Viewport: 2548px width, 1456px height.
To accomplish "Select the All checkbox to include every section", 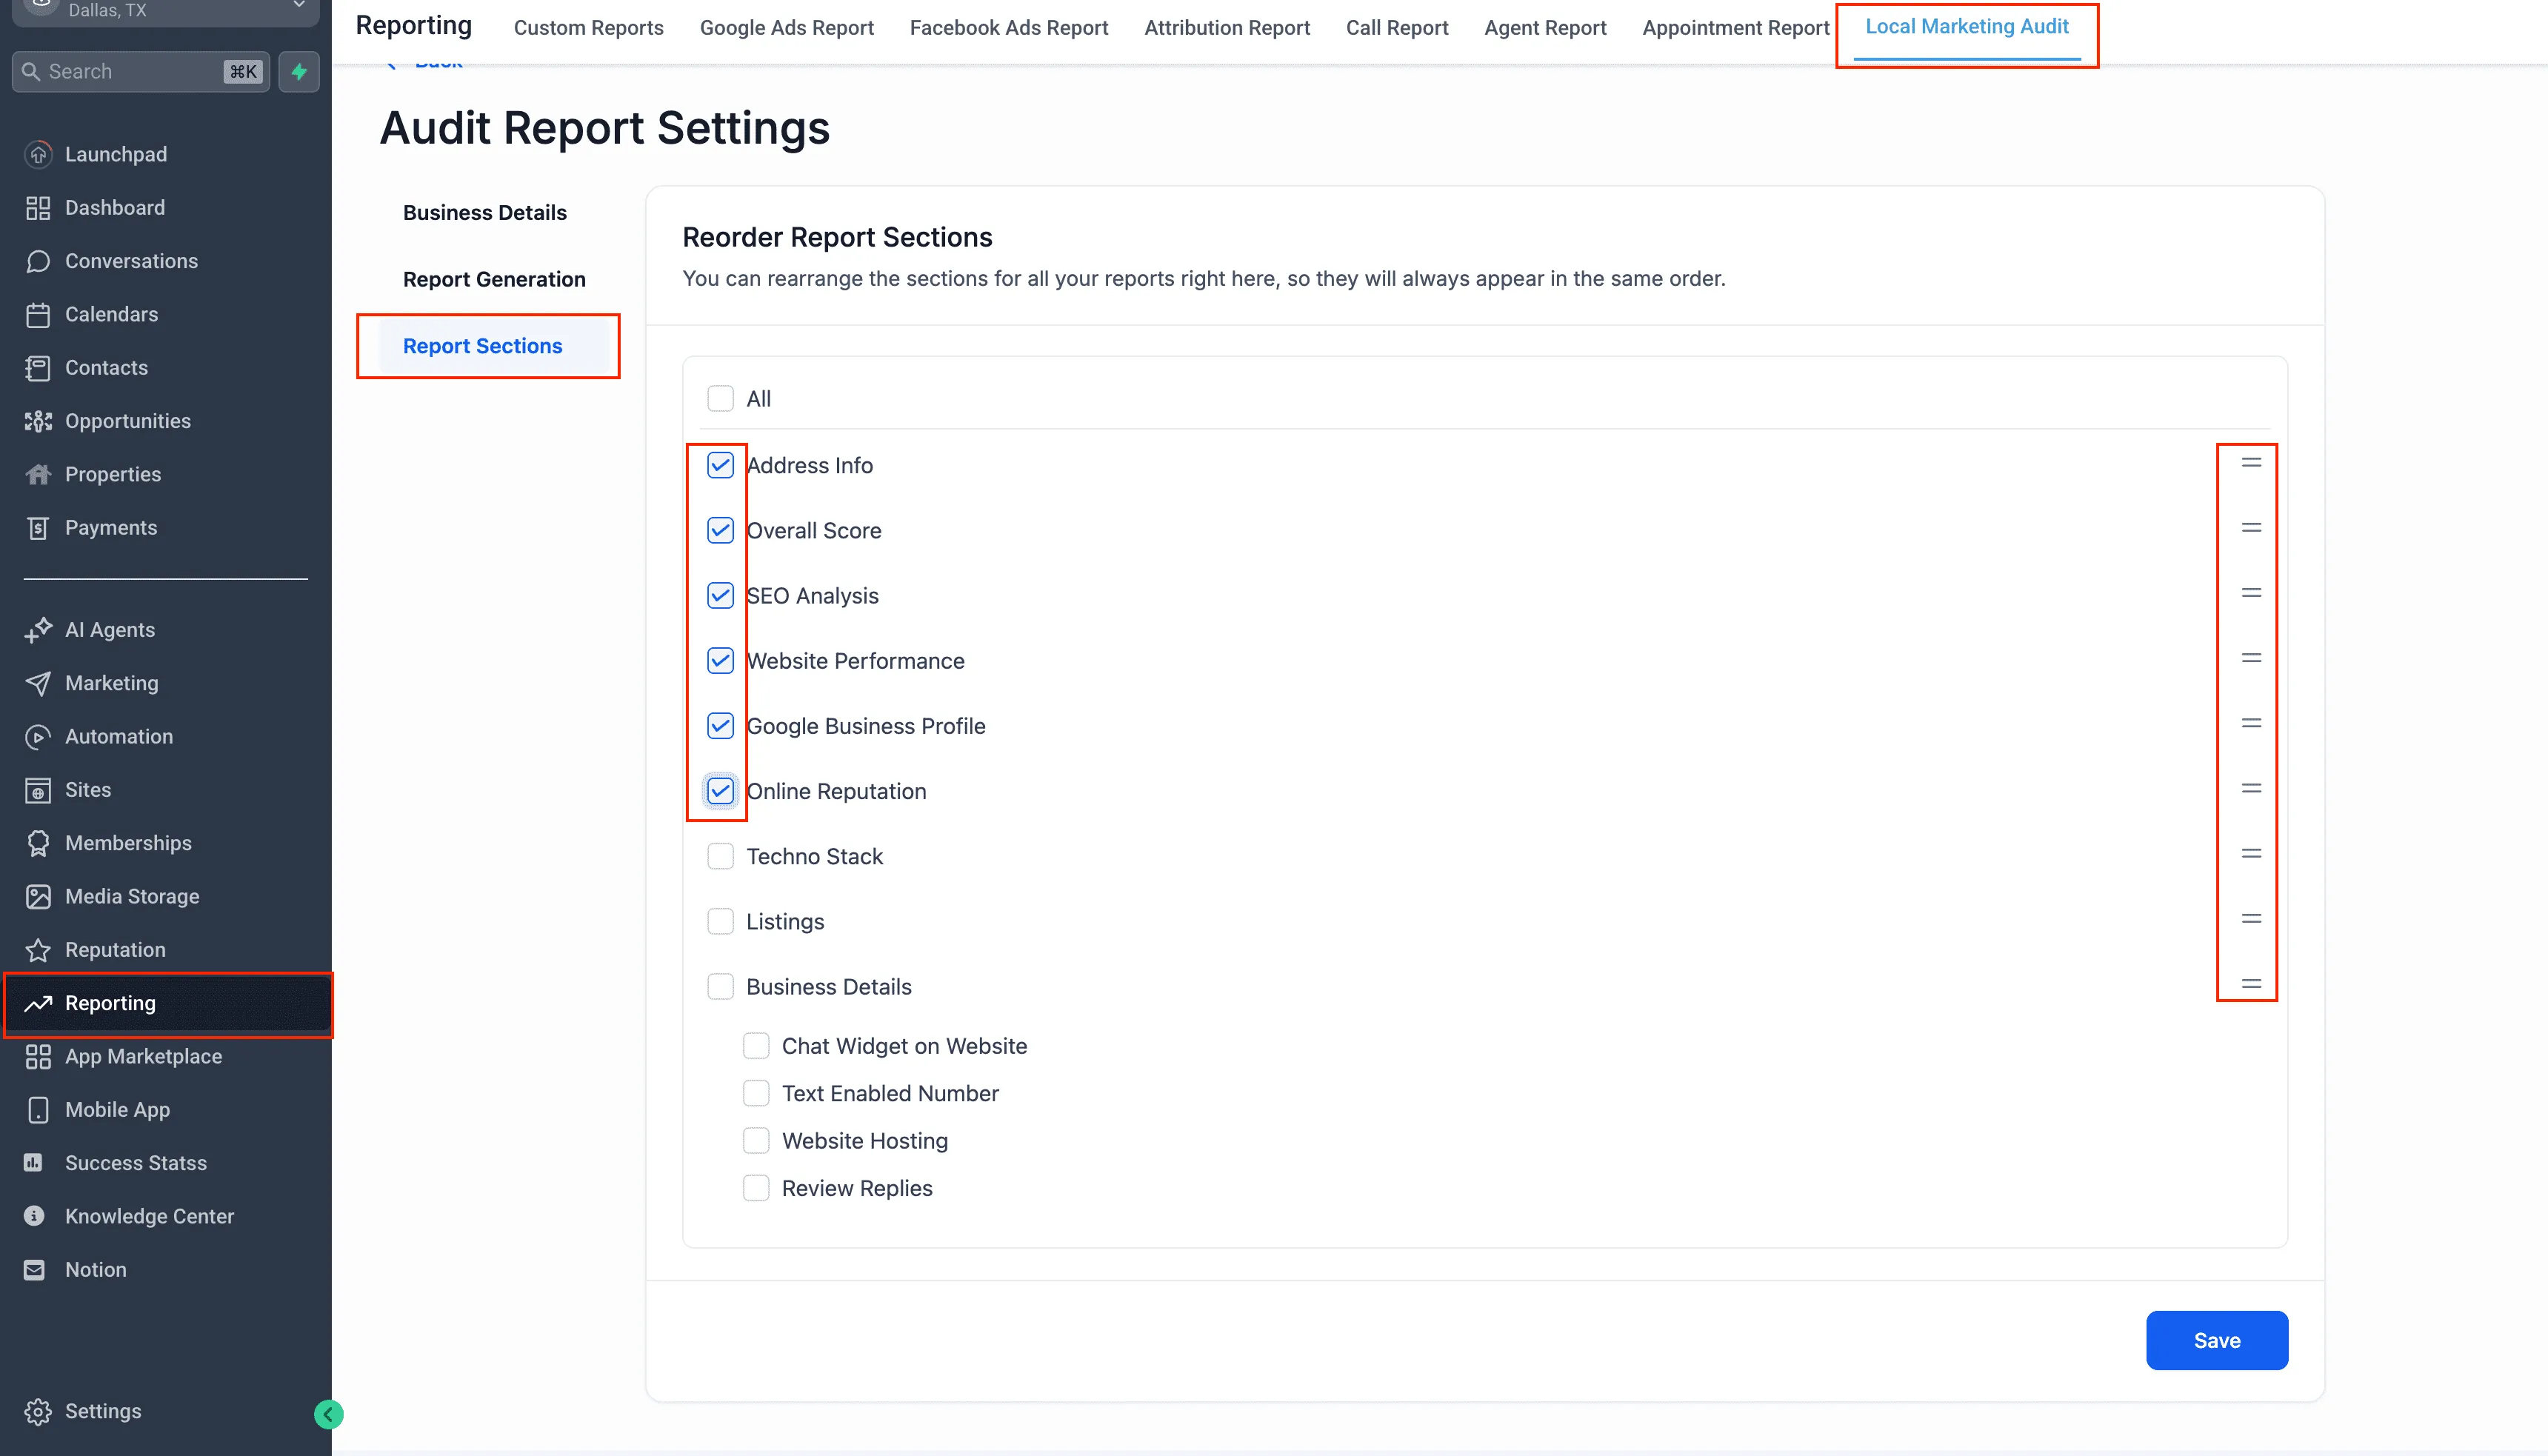I will point(720,398).
